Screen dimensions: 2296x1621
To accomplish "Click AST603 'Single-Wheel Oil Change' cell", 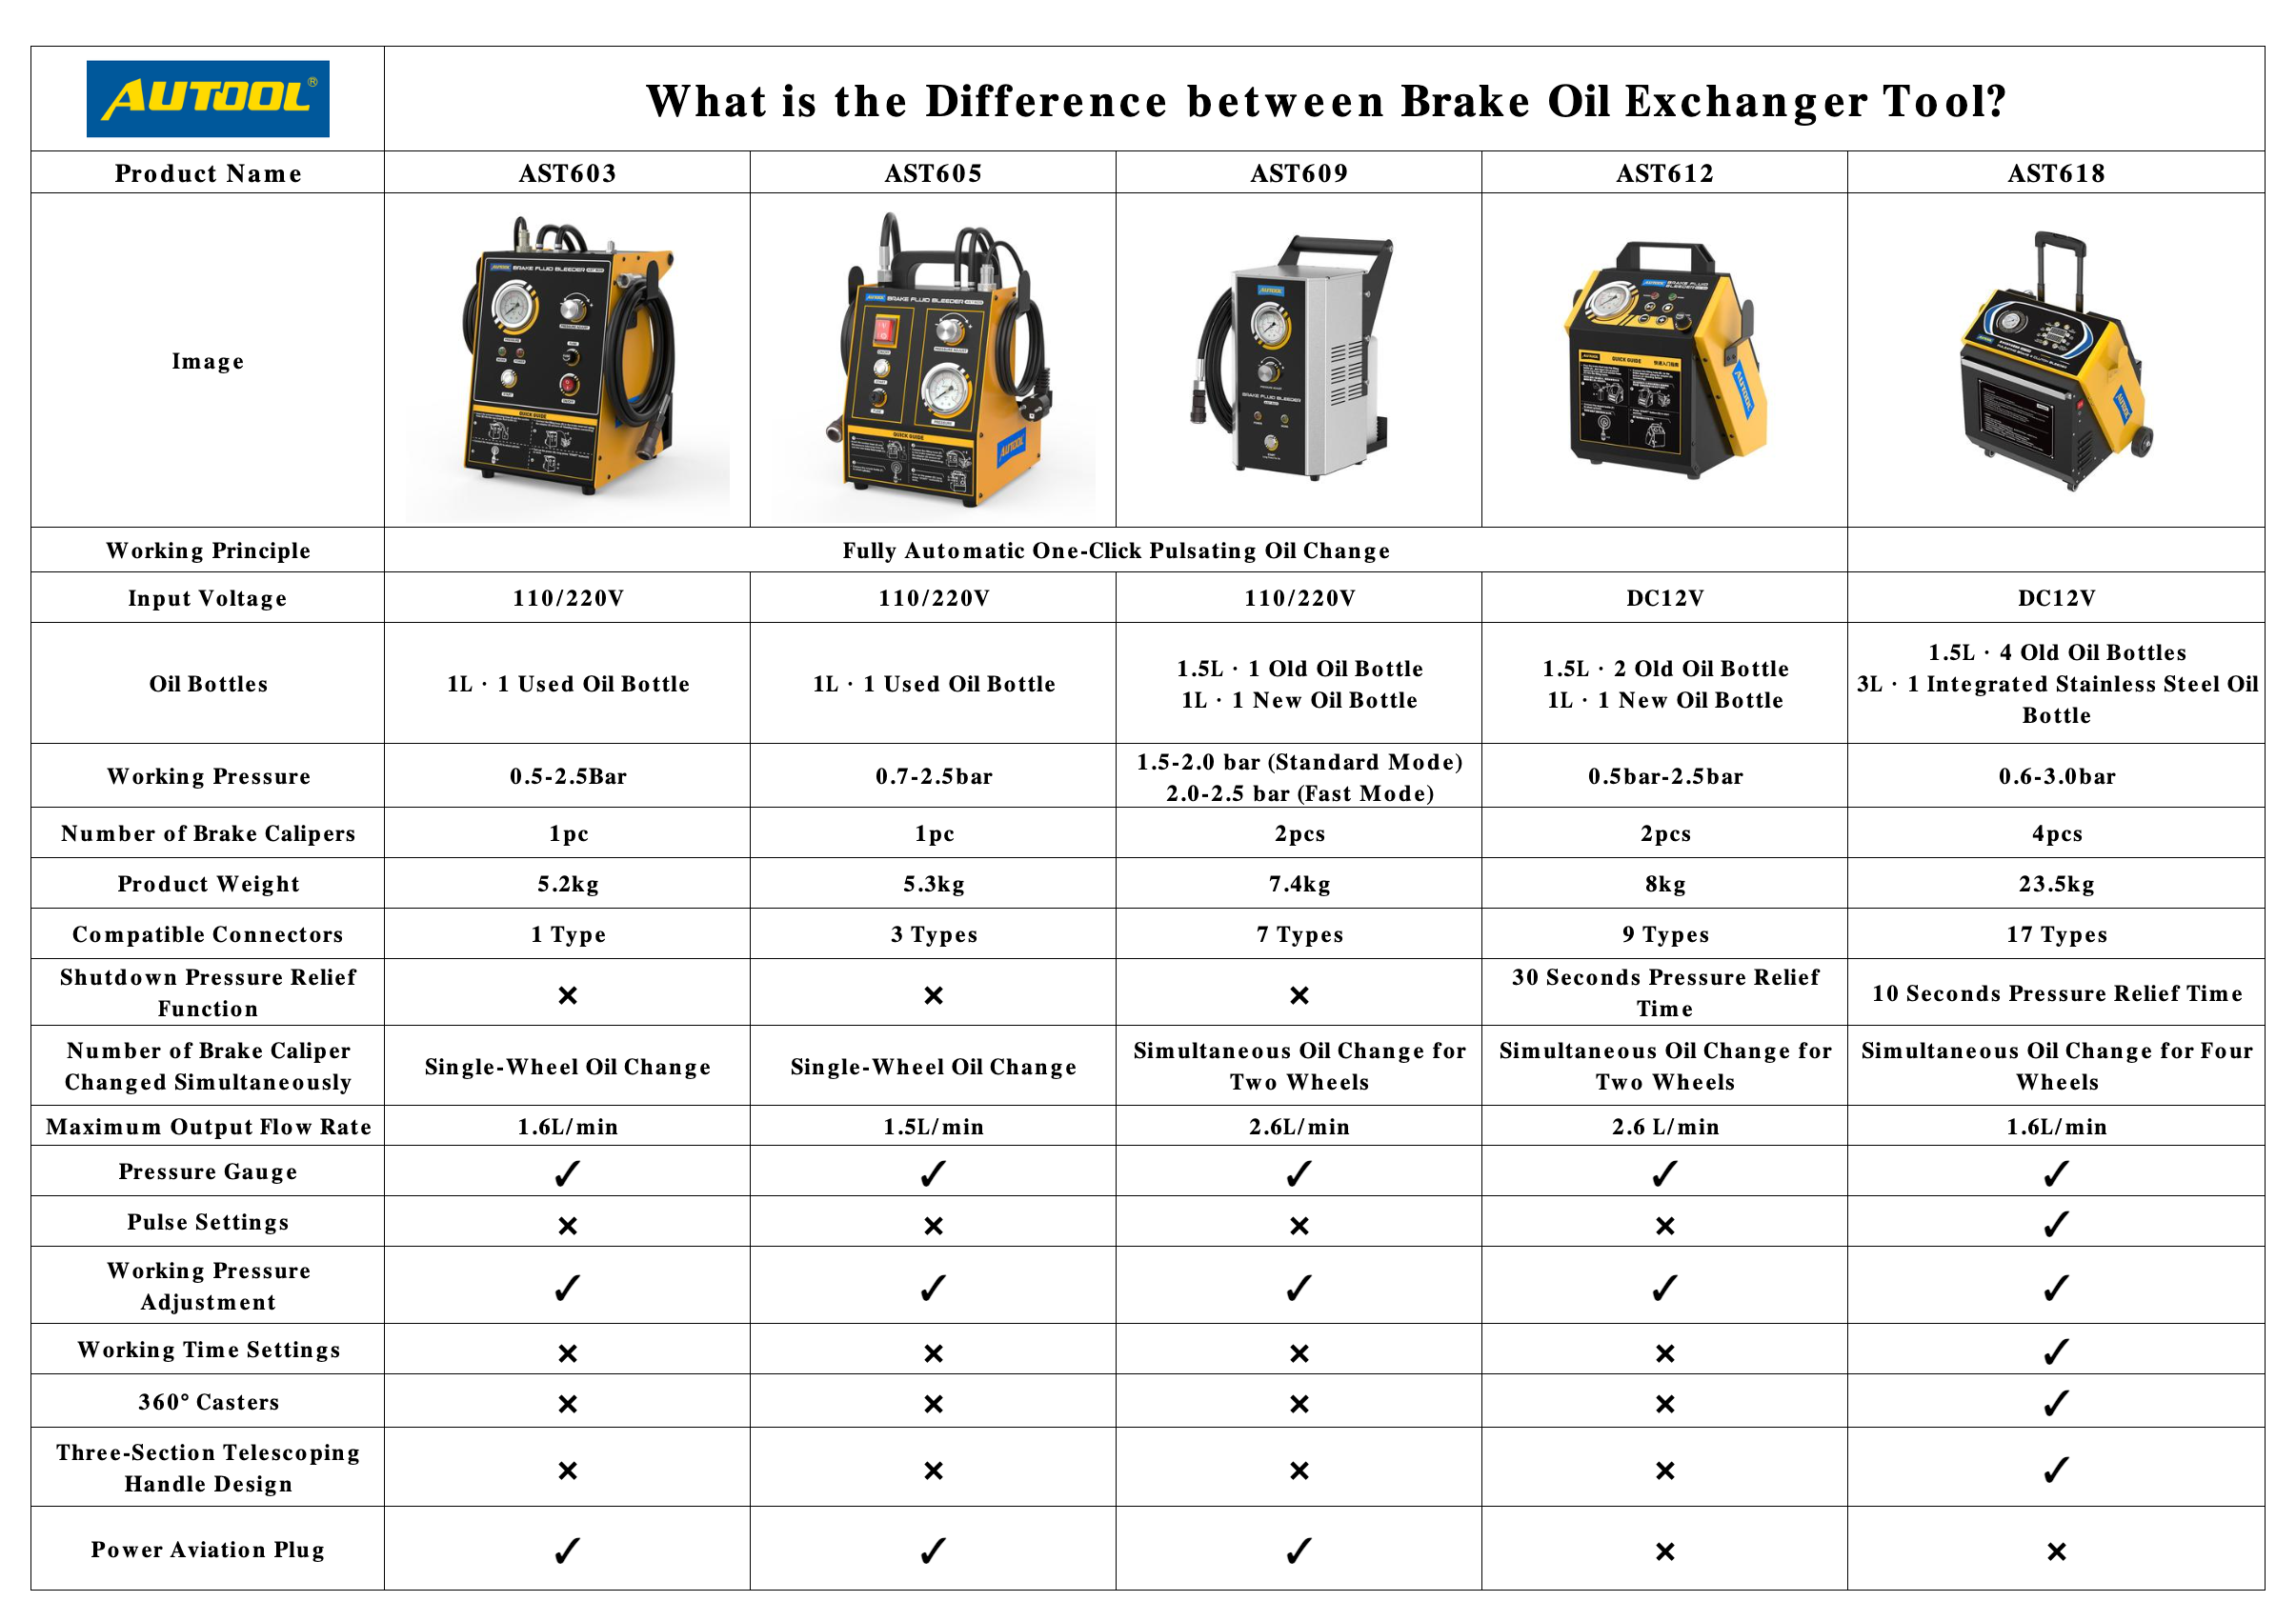I will [x=567, y=1066].
